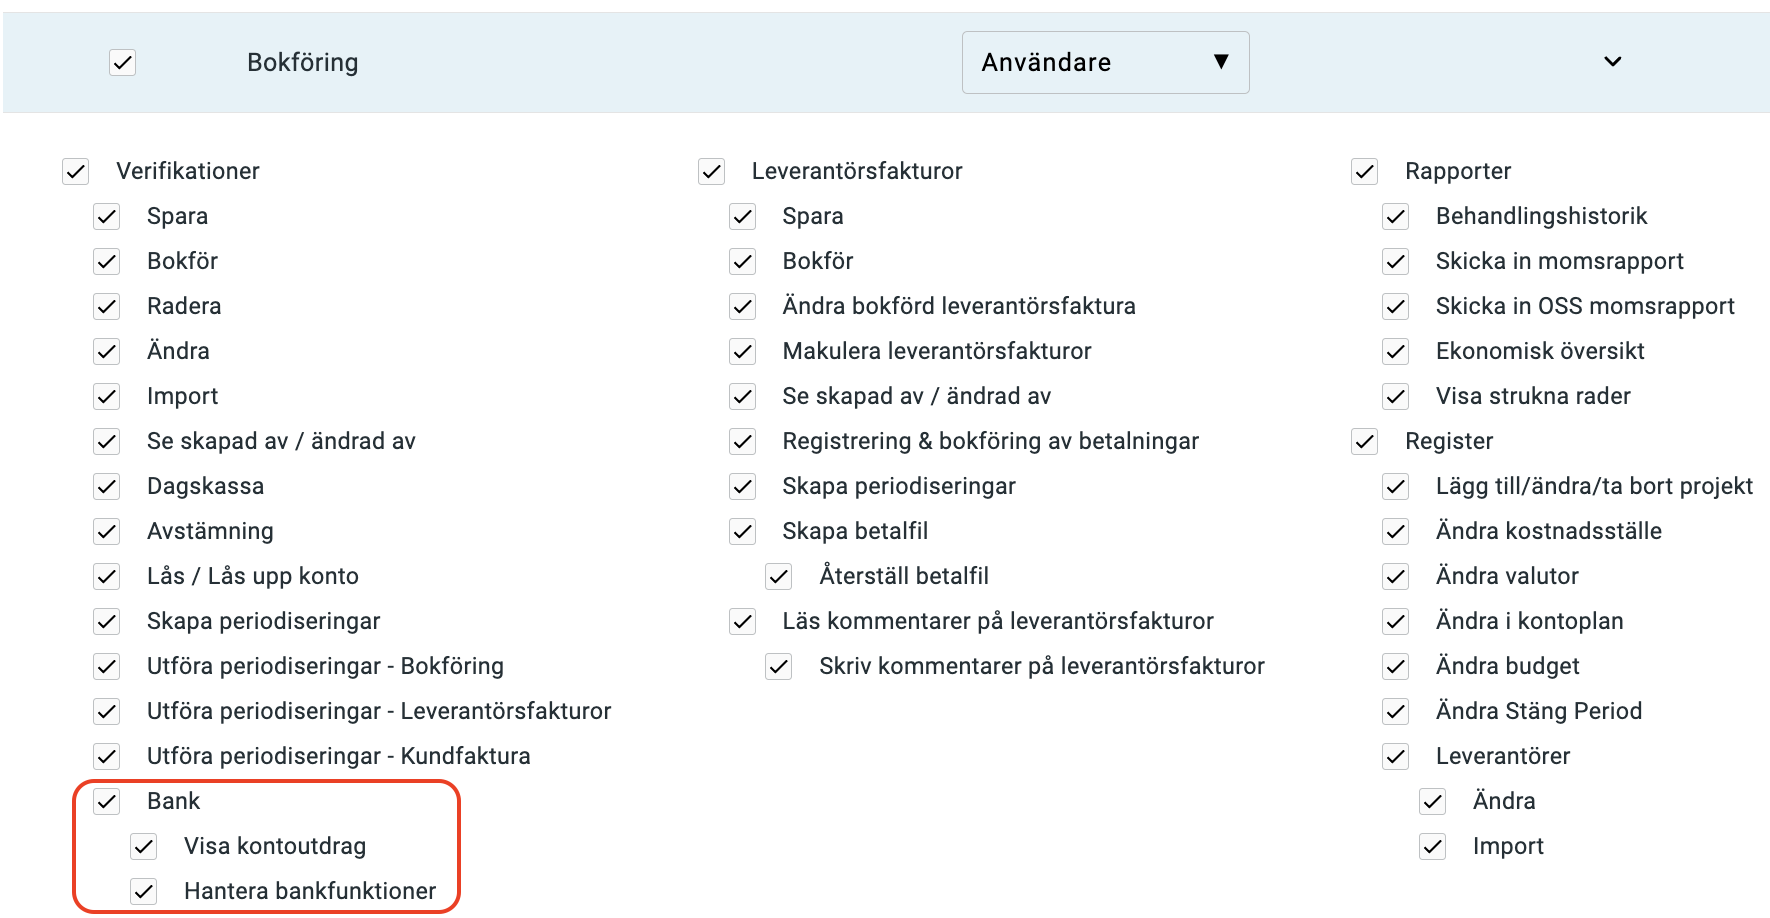
Task: Toggle the Leverantörsfakturor group checkbox
Action: point(711,171)
